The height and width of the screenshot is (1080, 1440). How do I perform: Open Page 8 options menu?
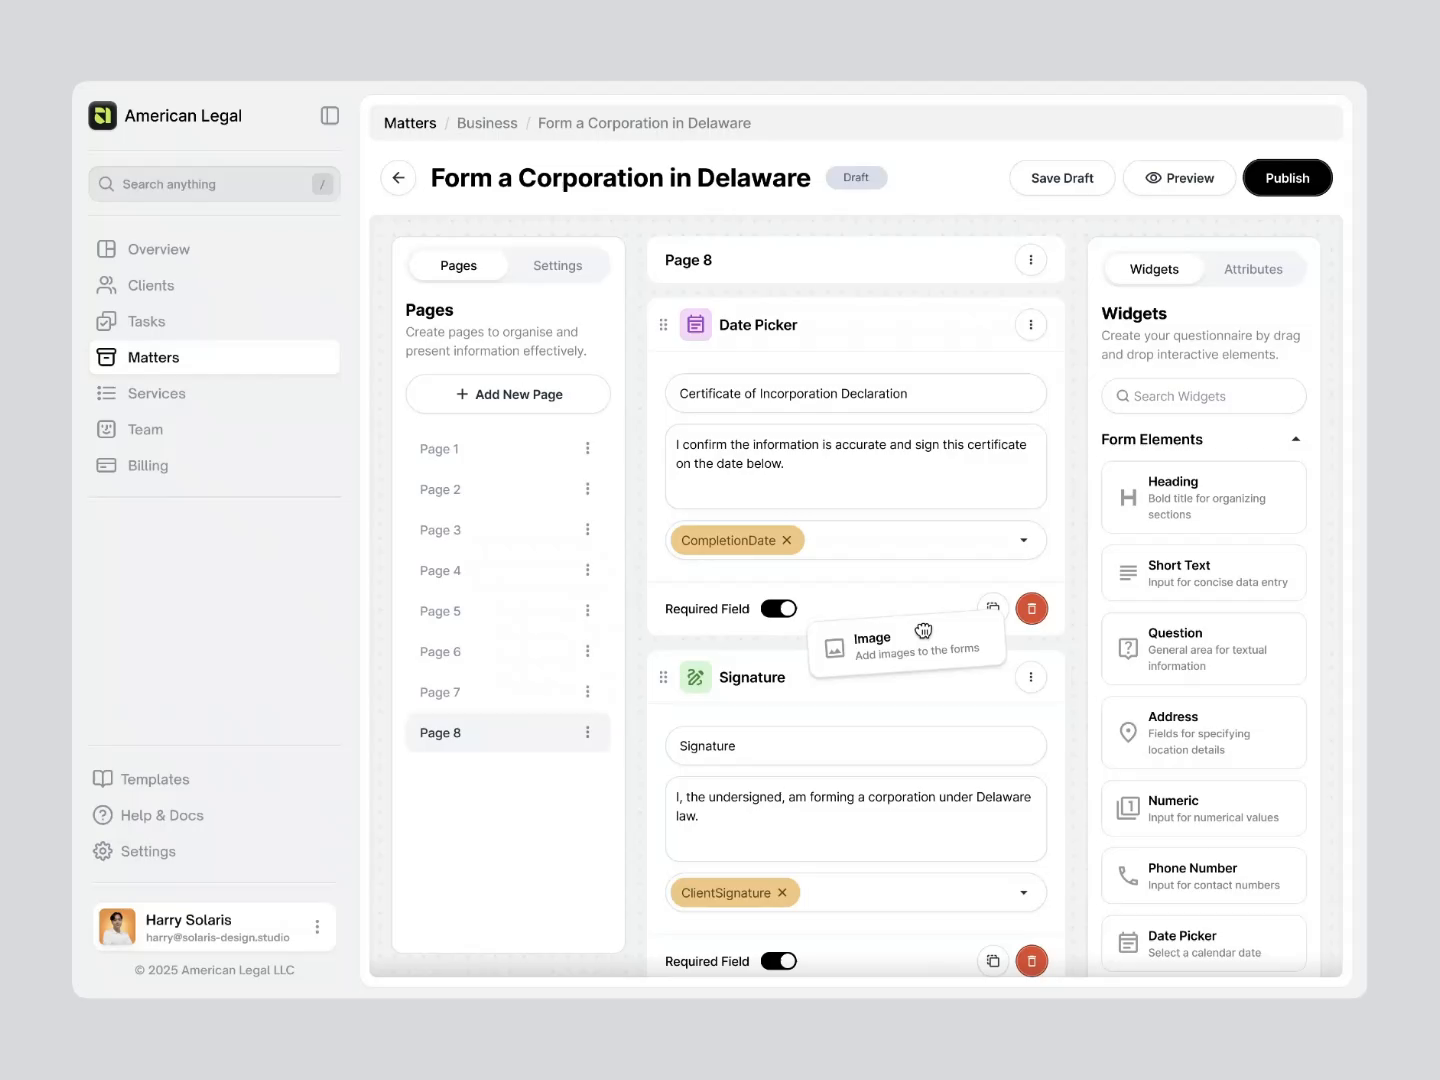coord(1031,260)
